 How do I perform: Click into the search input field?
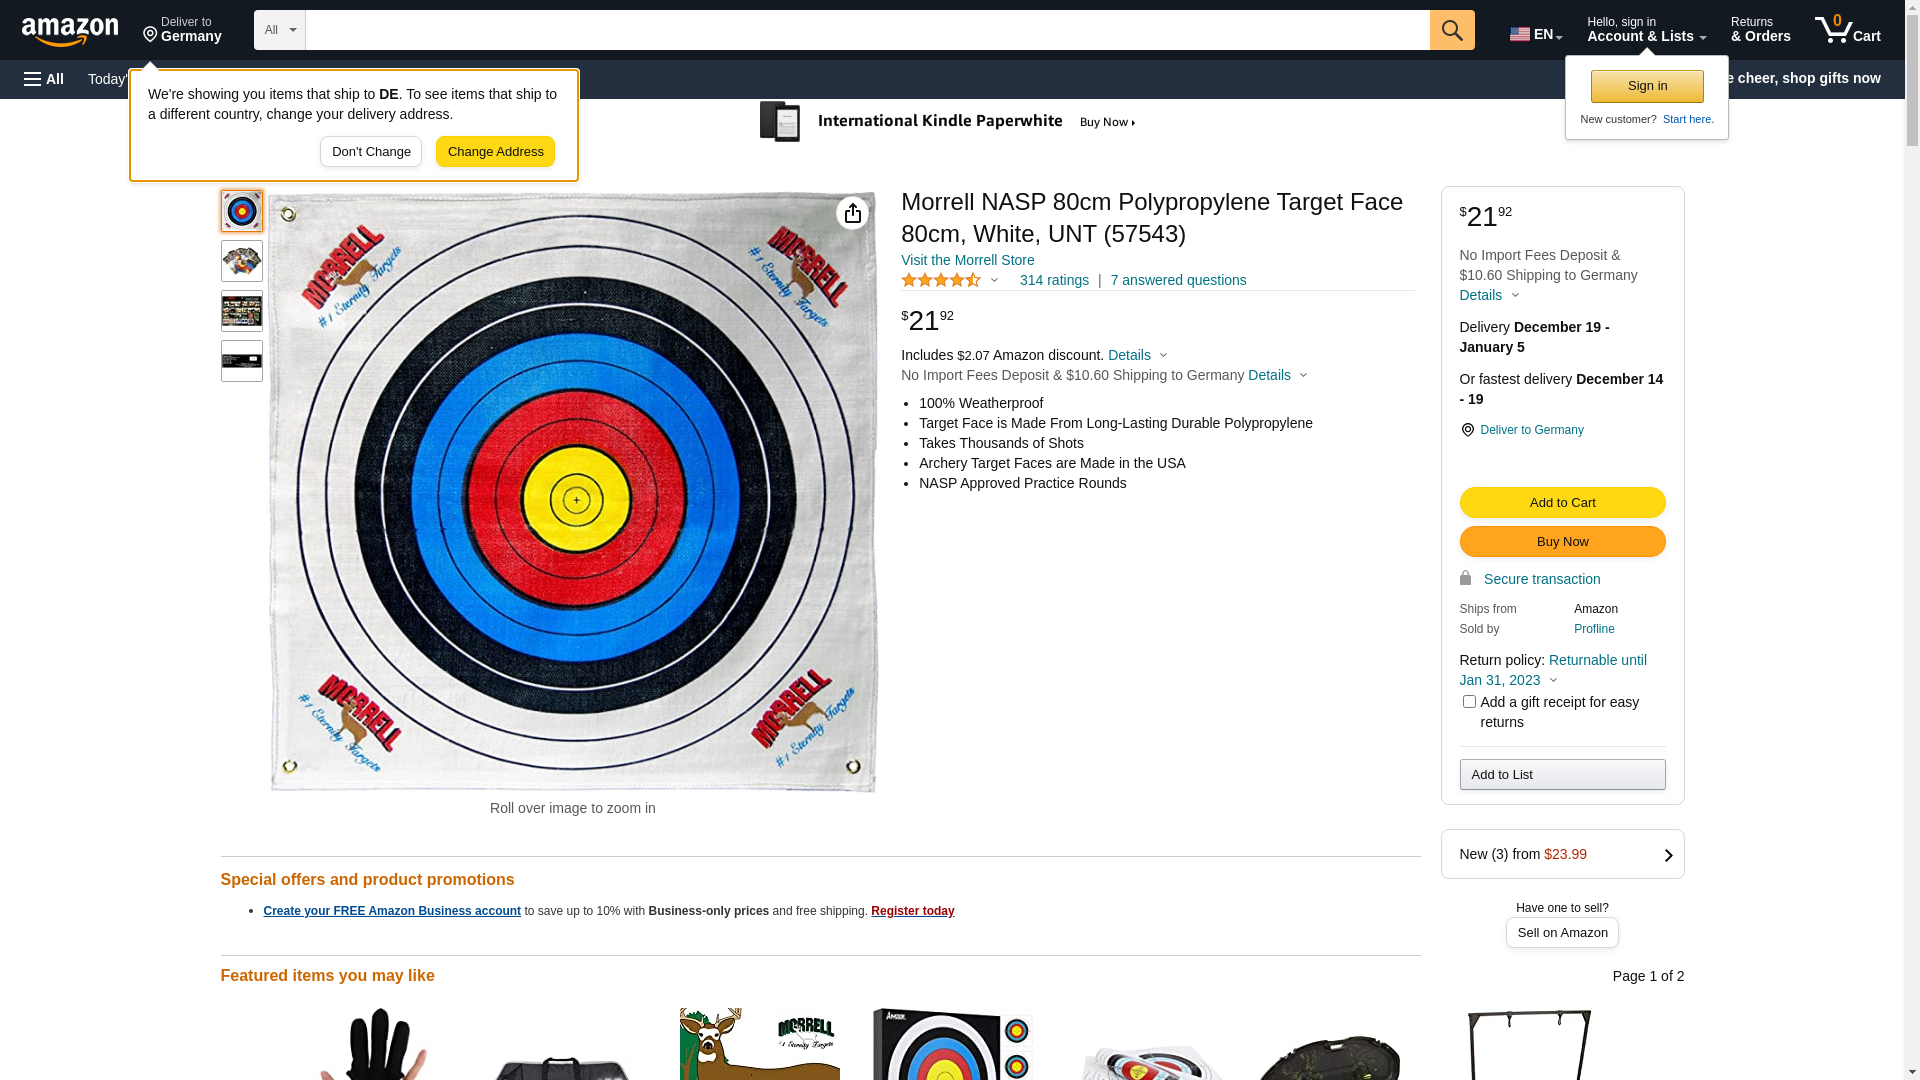point(866,30)
